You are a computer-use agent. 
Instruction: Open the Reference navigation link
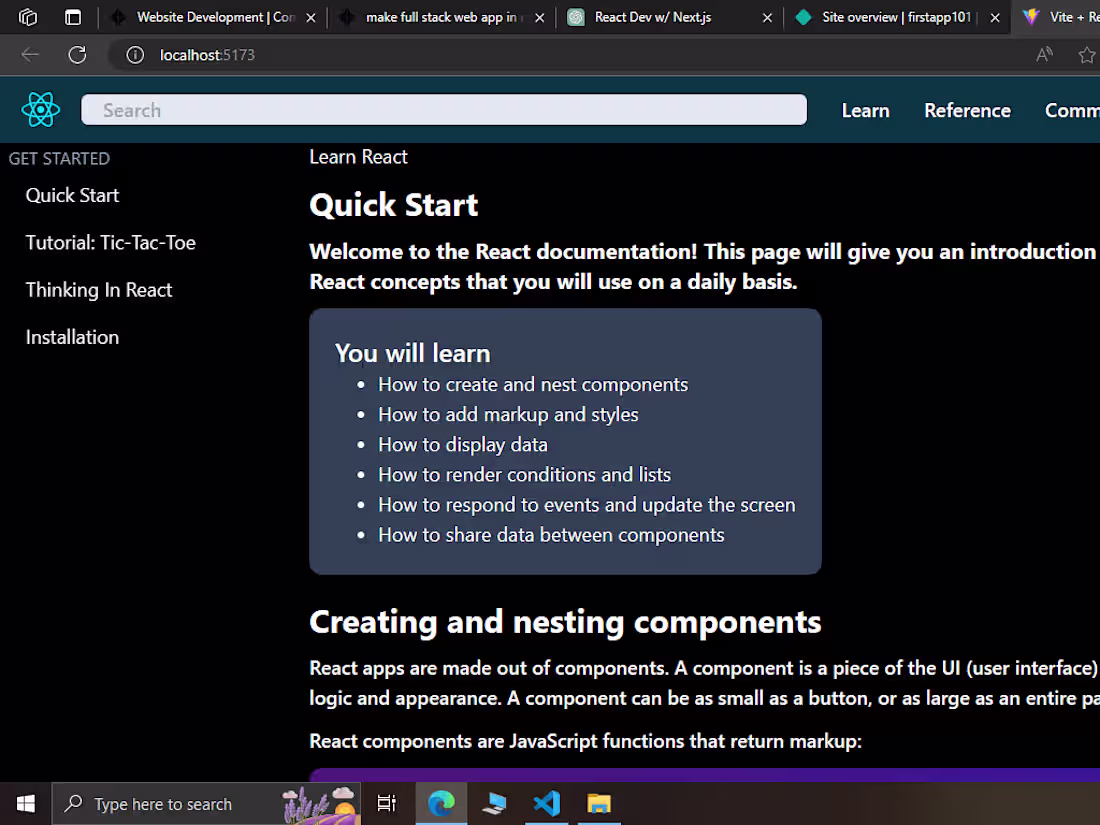[967, 111]
